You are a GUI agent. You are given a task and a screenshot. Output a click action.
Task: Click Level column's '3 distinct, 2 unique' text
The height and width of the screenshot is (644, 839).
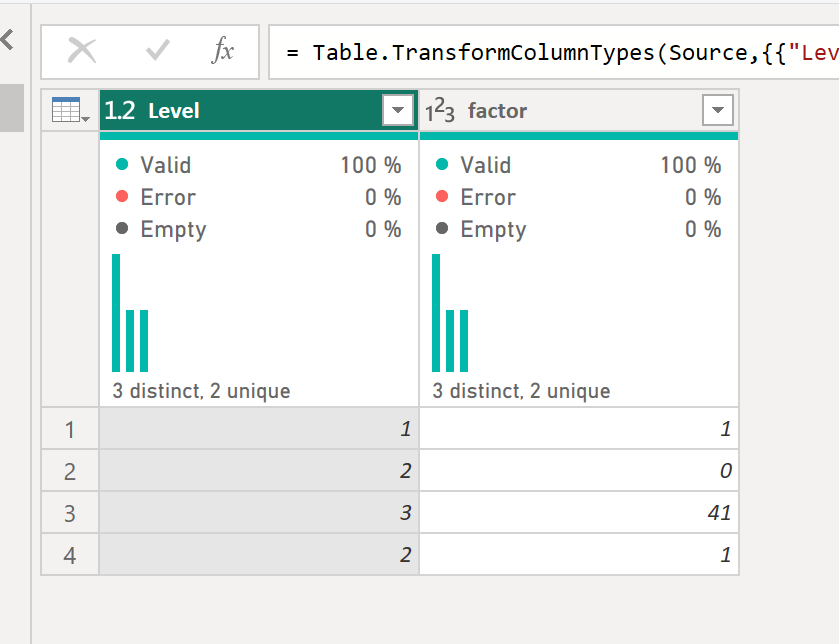(x=201, y=391)
